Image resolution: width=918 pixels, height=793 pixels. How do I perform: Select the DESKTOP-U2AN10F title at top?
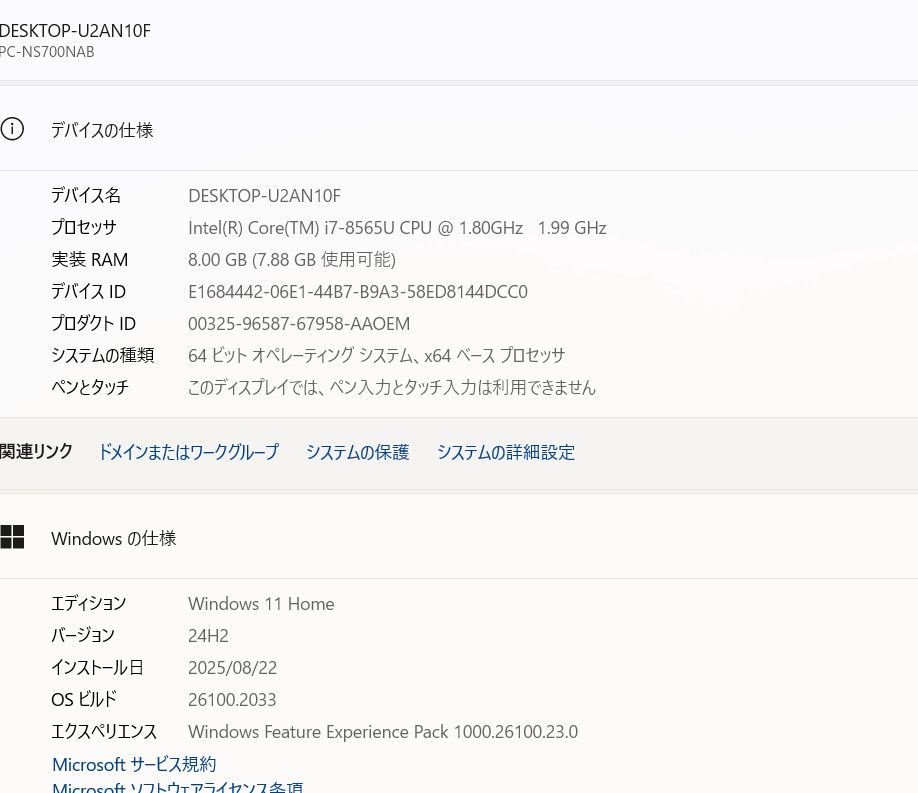click(x=75, y=30)
